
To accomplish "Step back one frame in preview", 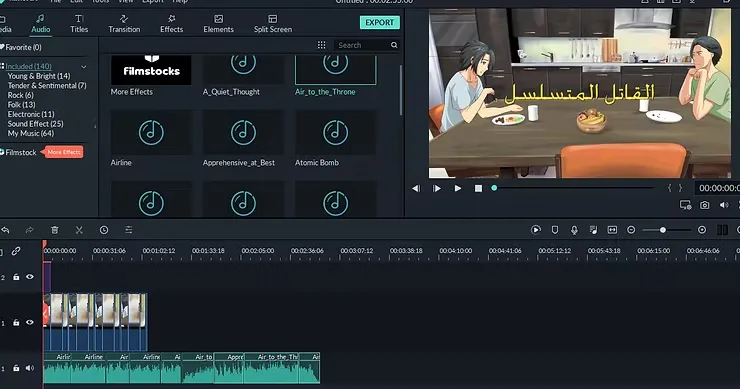I will [416, 188].
